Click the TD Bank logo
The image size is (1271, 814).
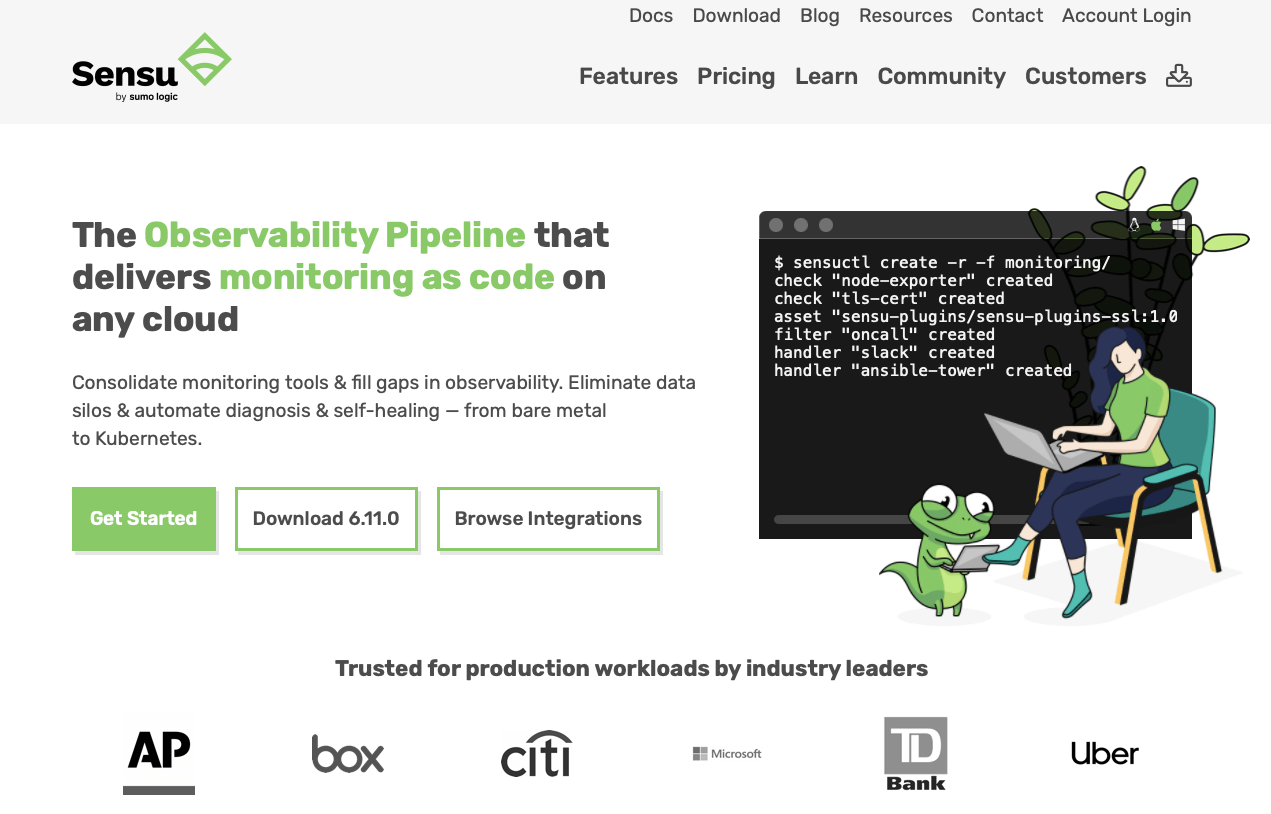pyautogui.click(x=916, y=754)
